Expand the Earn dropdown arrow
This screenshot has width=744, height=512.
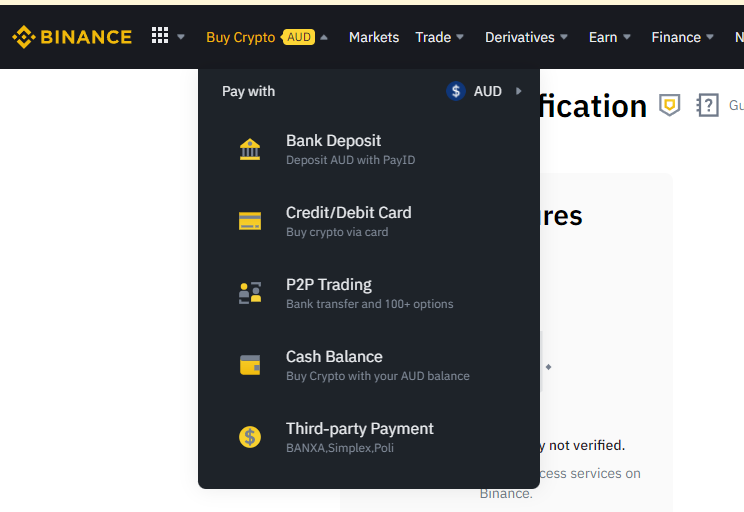[x=627, y=37]
